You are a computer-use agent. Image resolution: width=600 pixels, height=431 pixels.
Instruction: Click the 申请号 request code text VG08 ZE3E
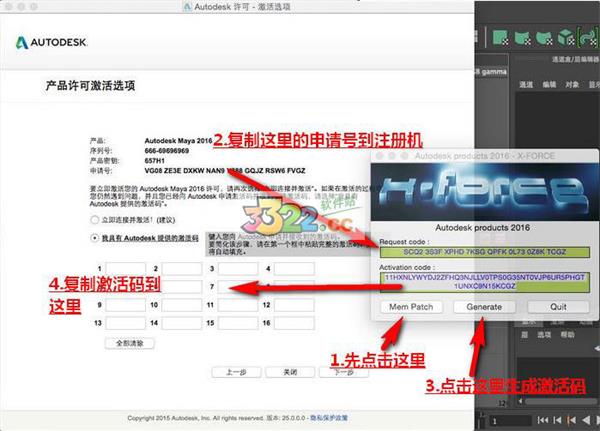pos(225,171)
